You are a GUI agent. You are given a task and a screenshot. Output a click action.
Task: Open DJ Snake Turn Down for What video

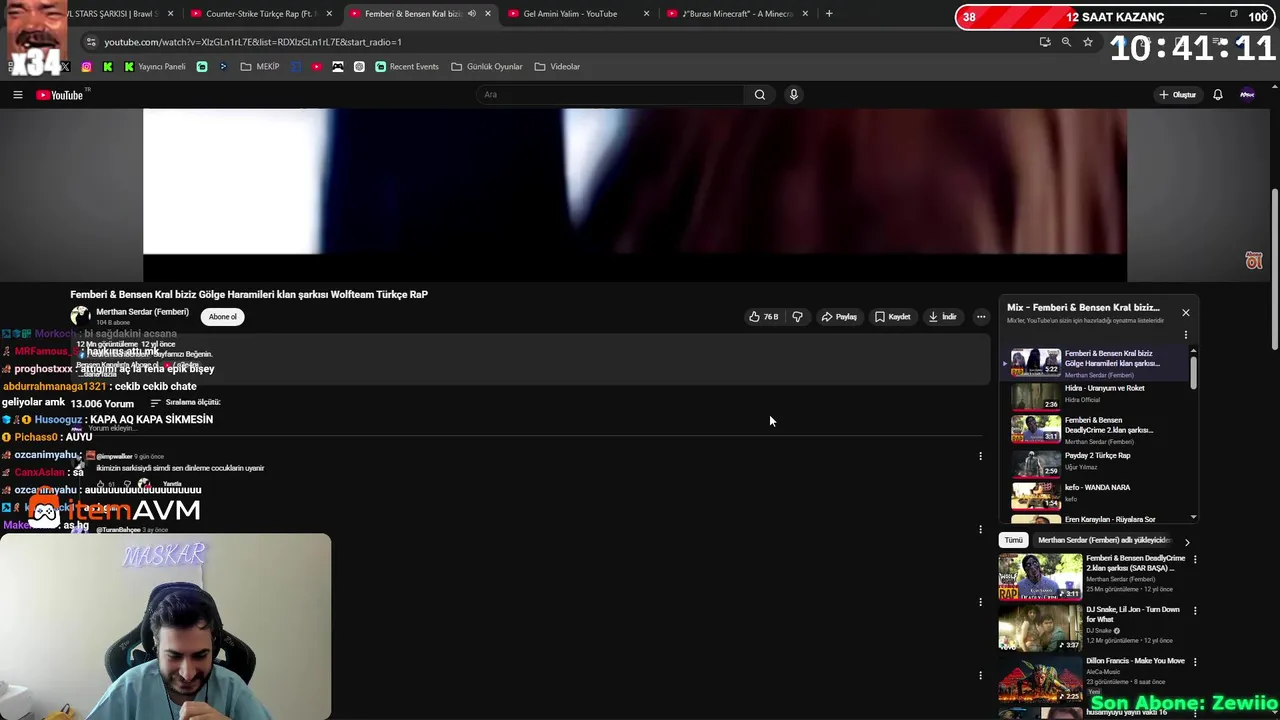1092,628
